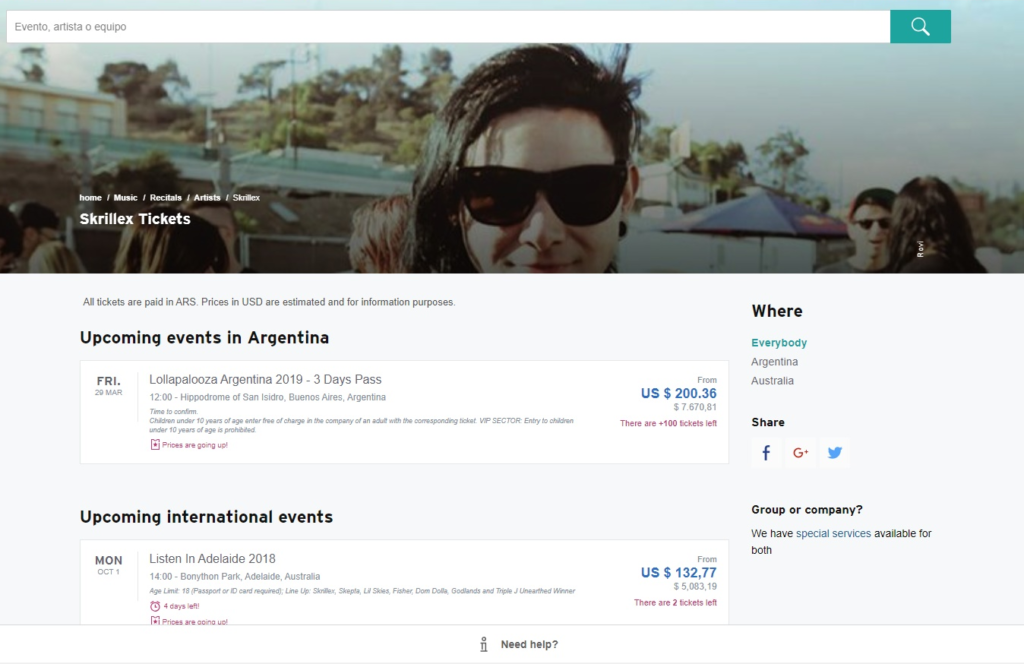The width and height of the screenshot is (1024, 664).
Task: Navigate to Artists breadcrumb
Action: pos(207,198)
